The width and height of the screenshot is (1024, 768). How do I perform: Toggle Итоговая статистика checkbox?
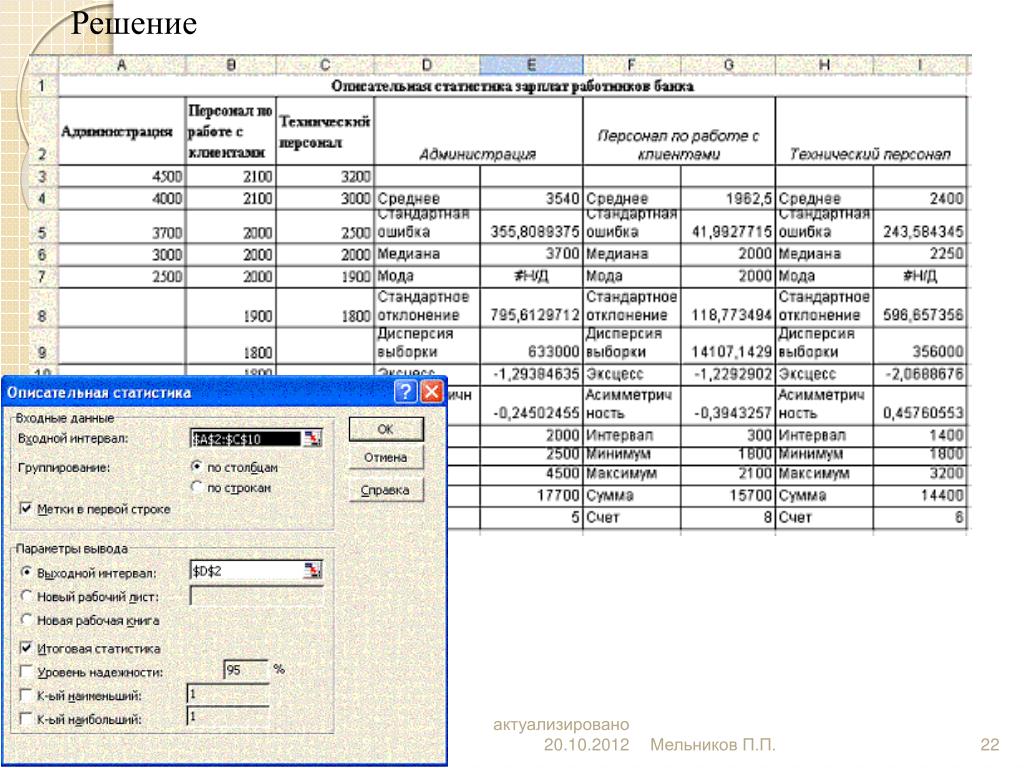(26, 648)
